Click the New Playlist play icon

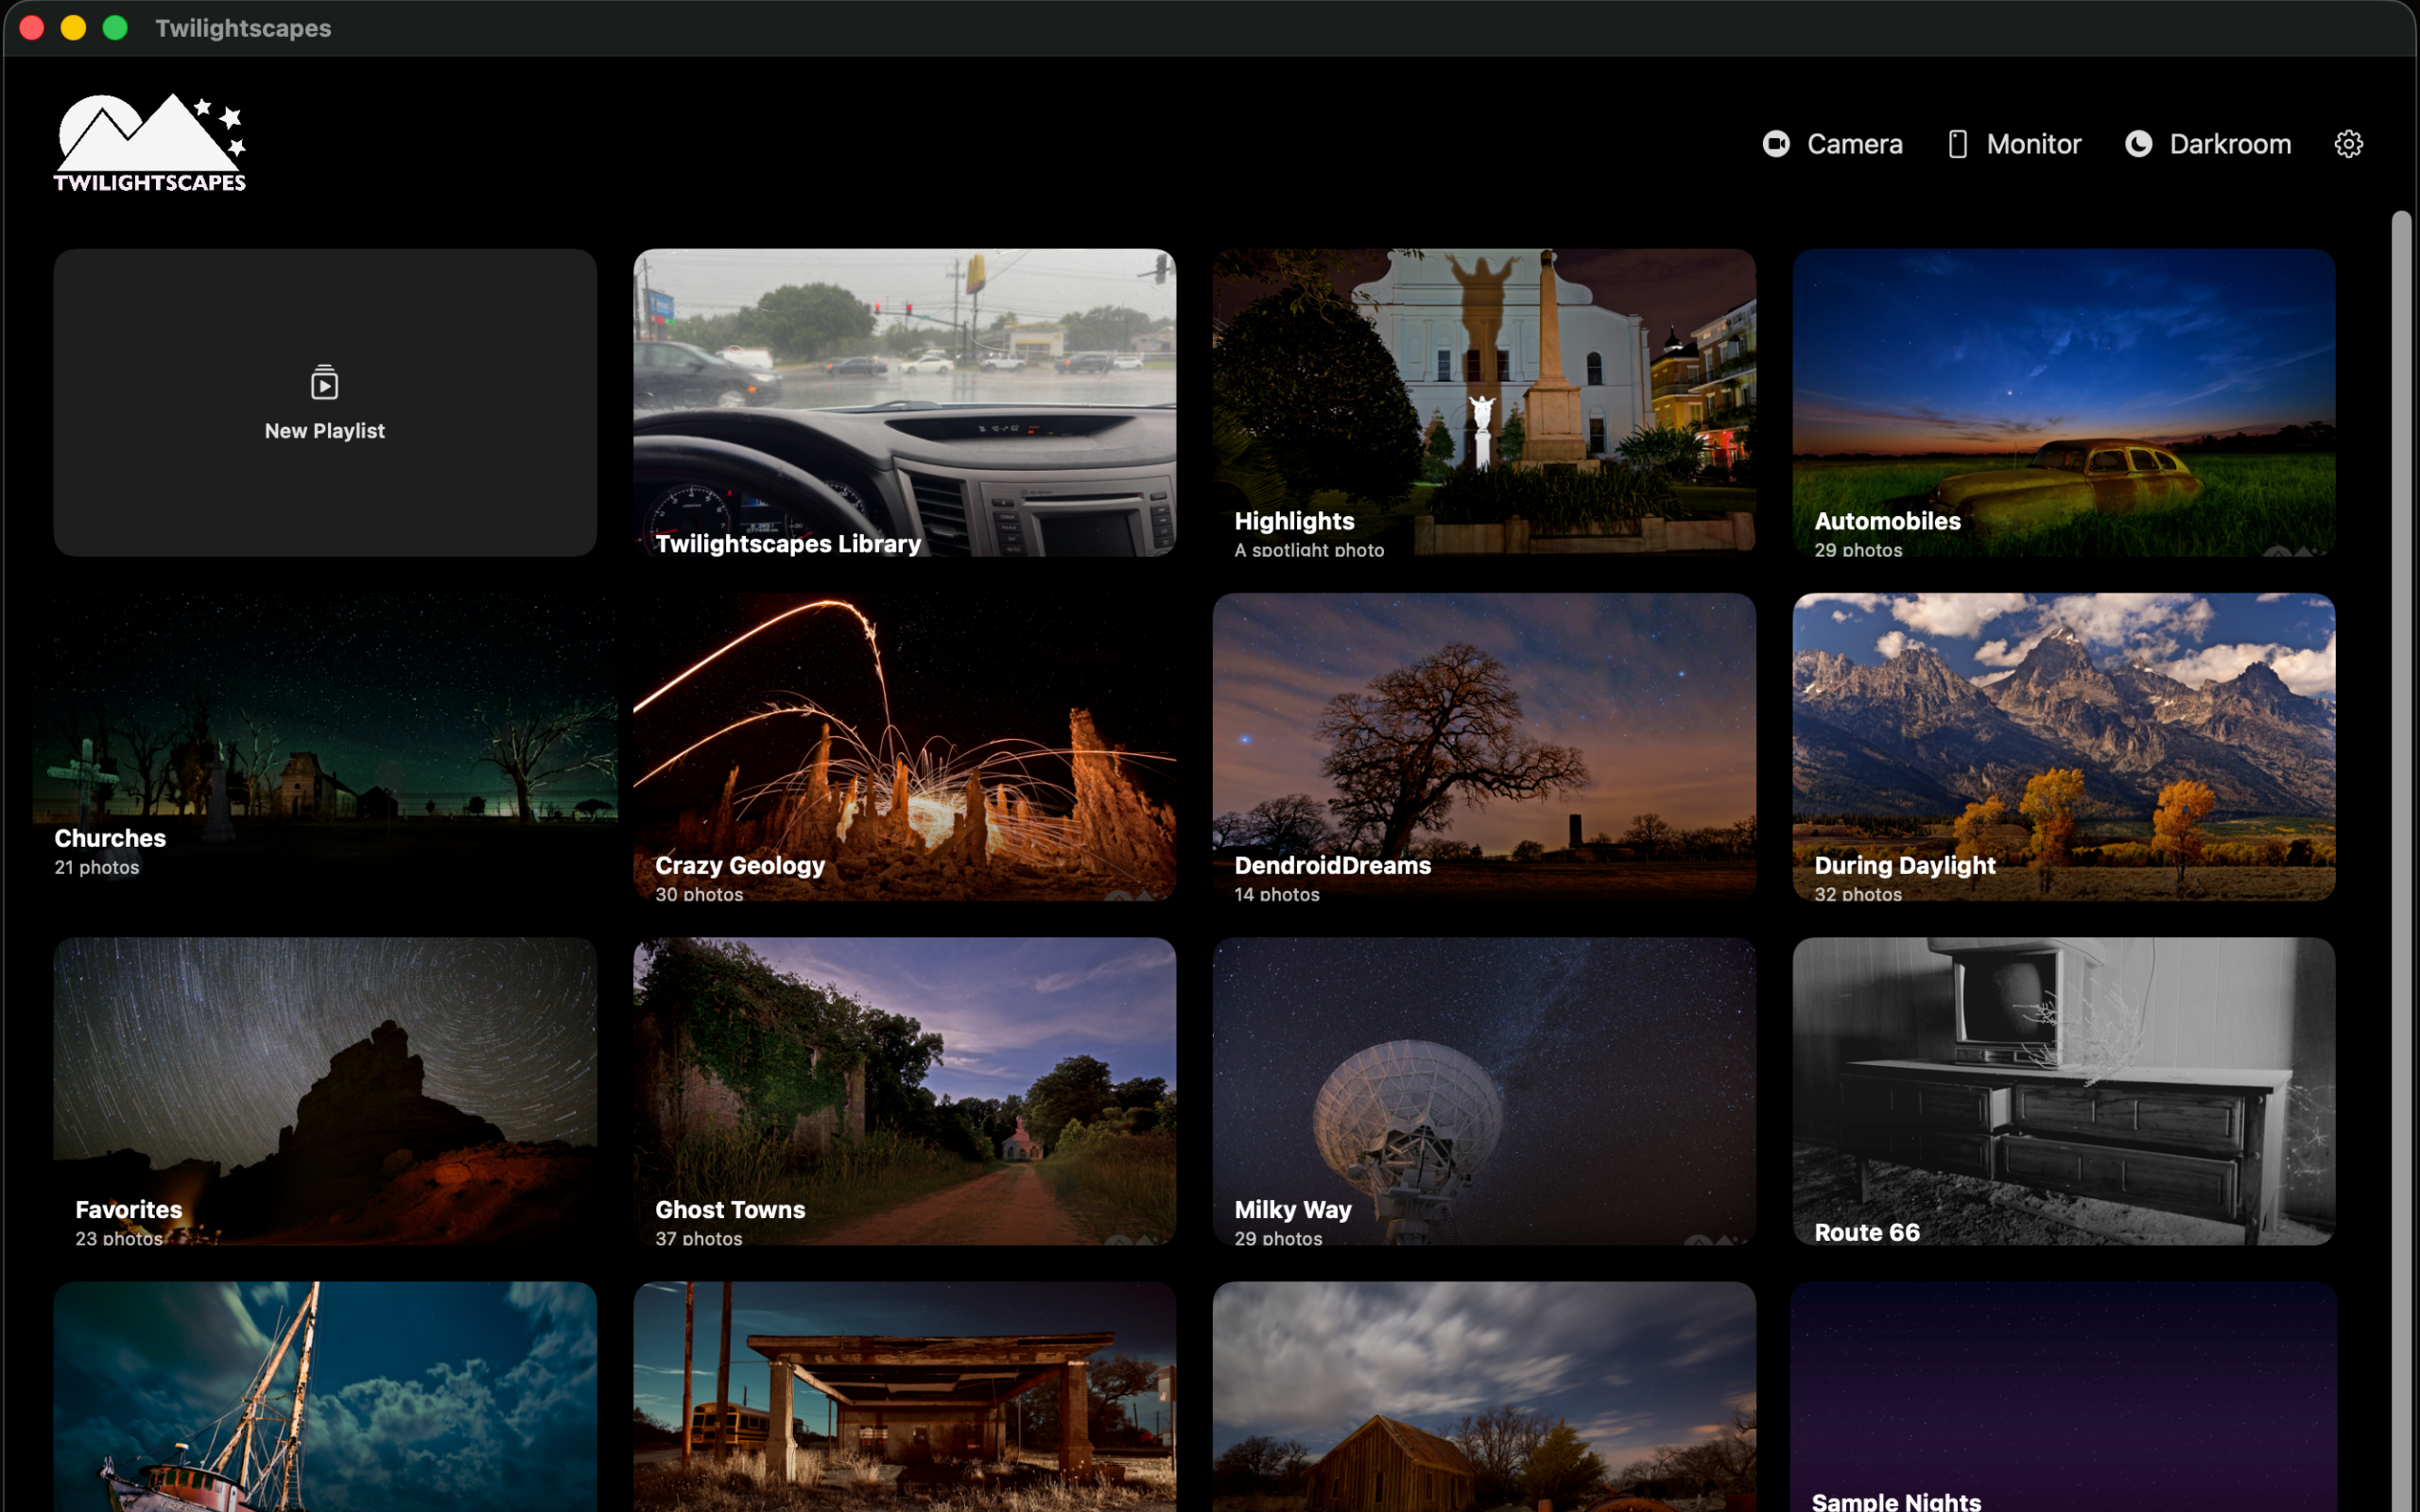324,383
